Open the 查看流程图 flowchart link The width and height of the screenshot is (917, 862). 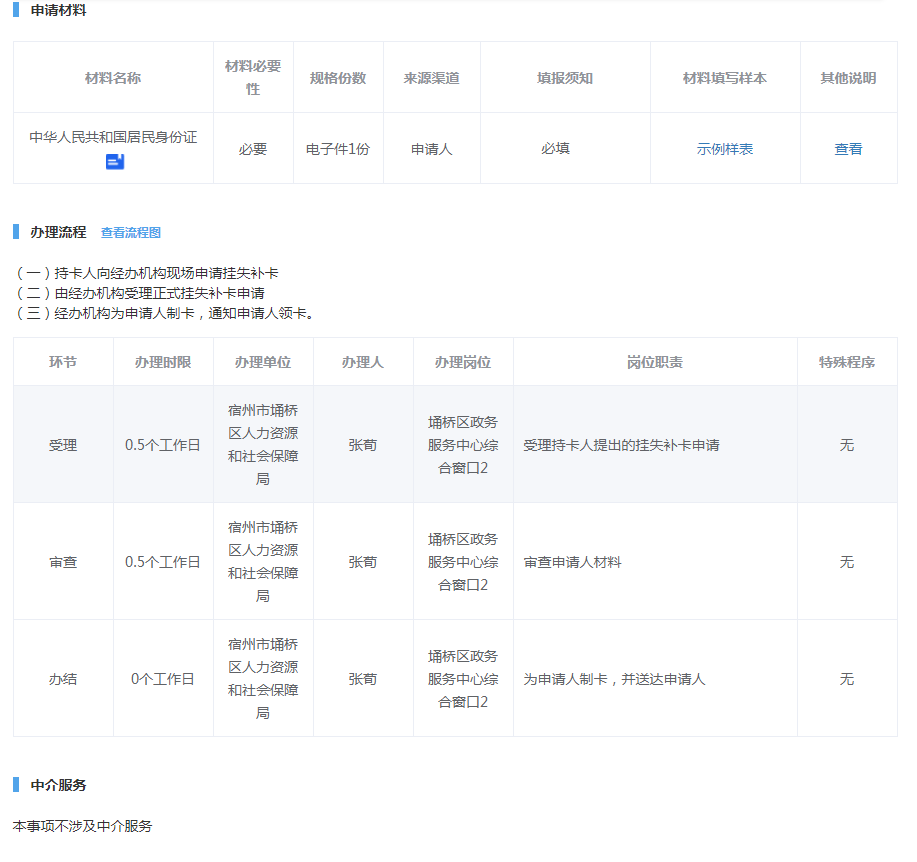131,233
